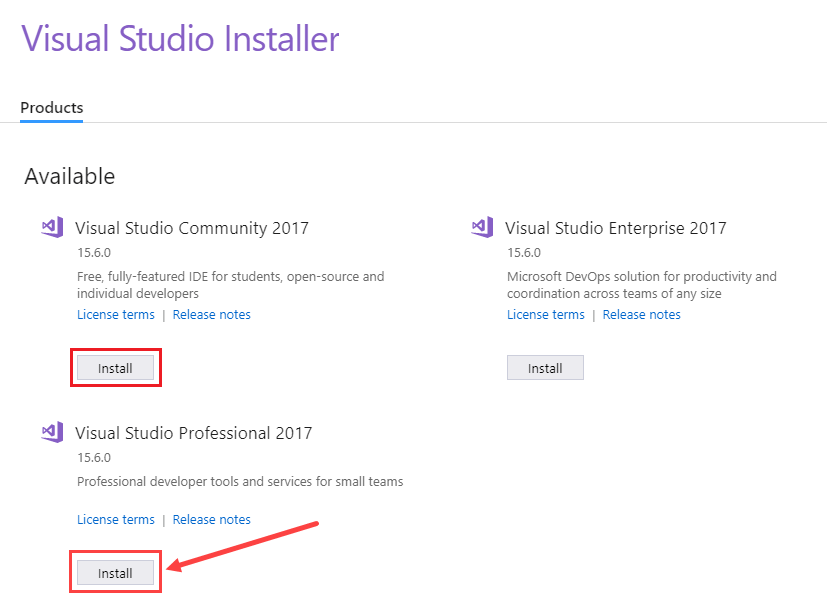Image resolution: width=827 pixels, height=596 pixels.
Task: Click the Professional edition description text
Action: click(x=240, y=482)
